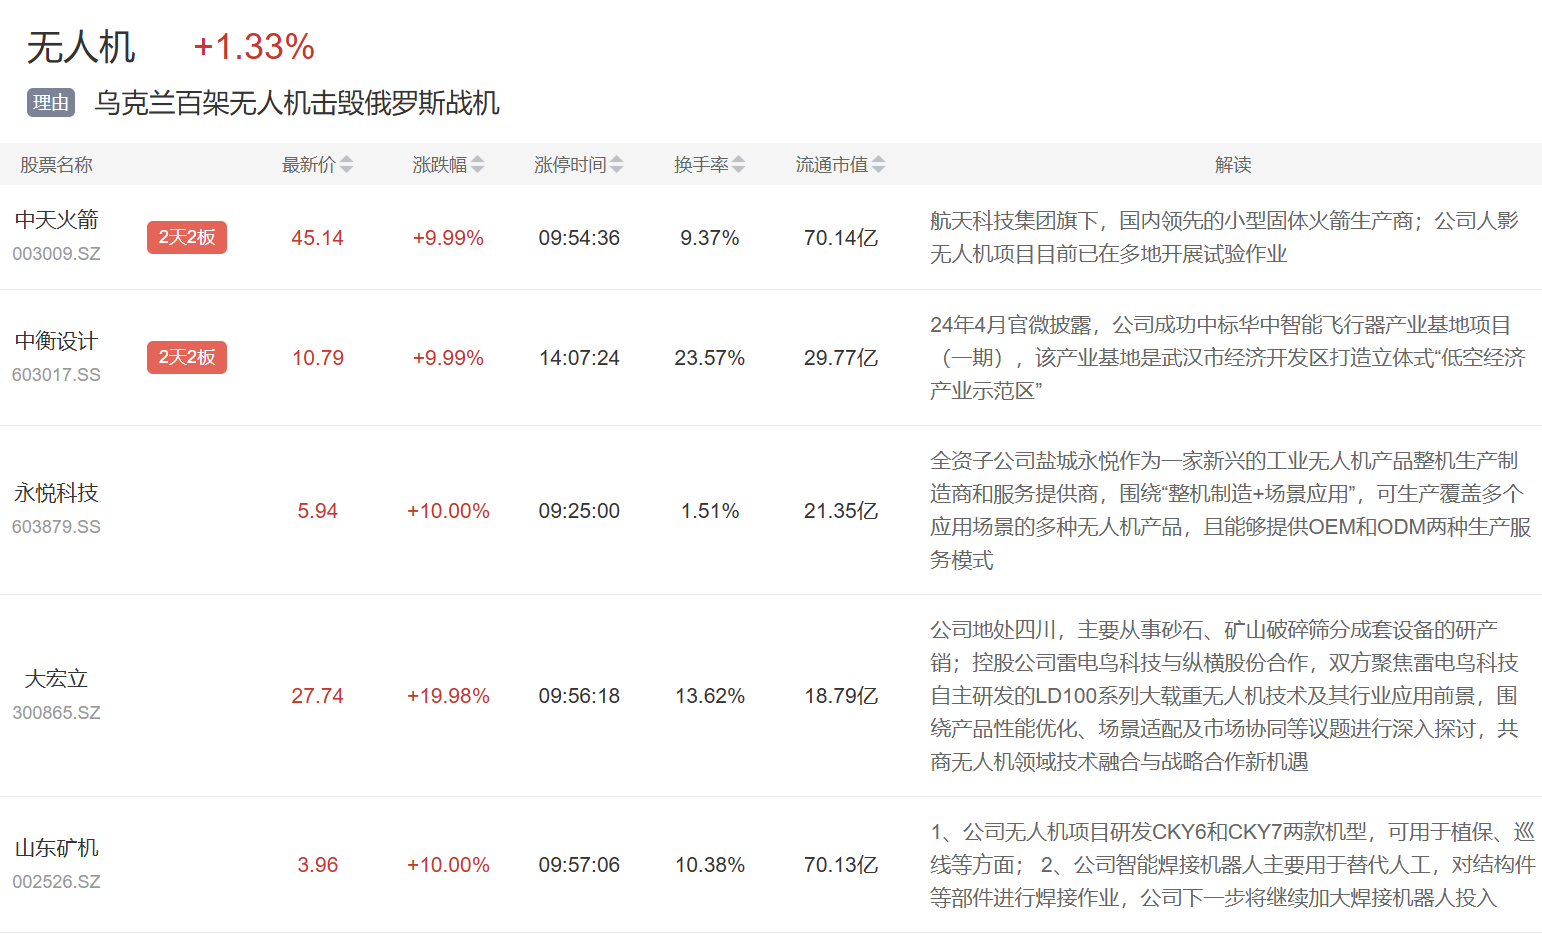Click the 理由 tag badge
Screen dimensions: 1542x934
[51, 103]
